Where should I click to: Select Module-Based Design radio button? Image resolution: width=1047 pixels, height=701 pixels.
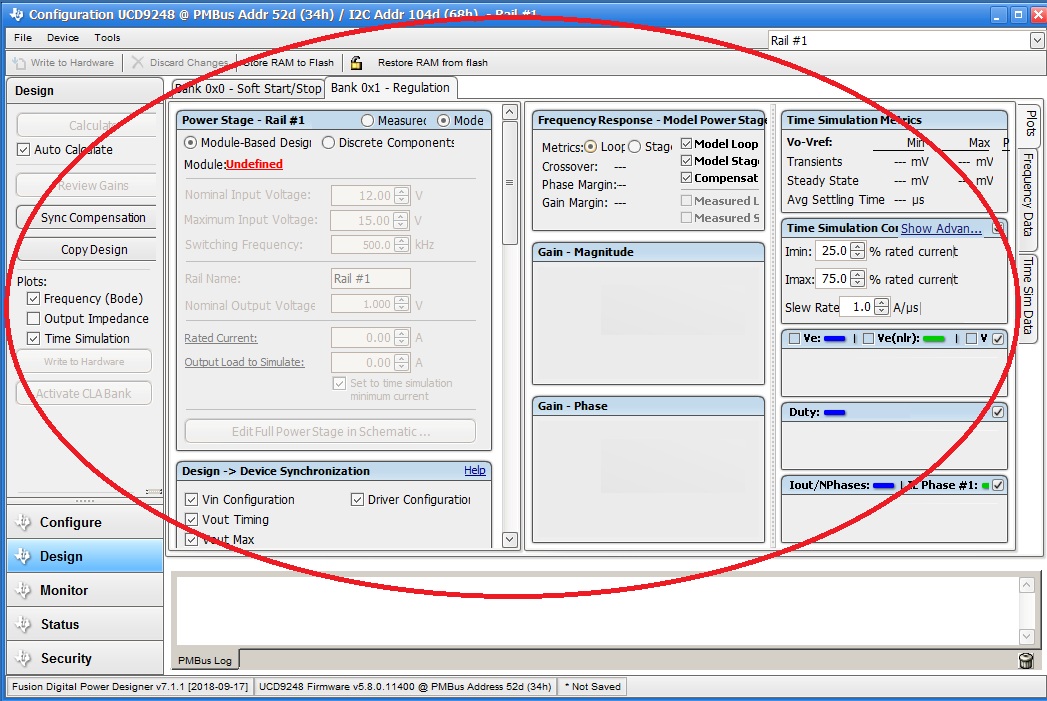190,142
